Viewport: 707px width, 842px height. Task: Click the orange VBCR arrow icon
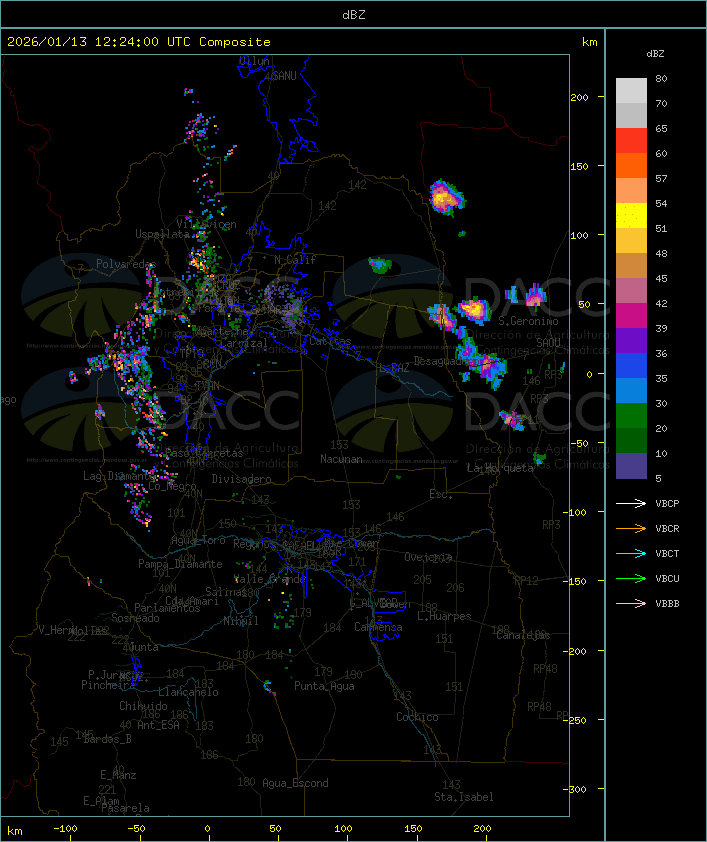tap(631, 529)
